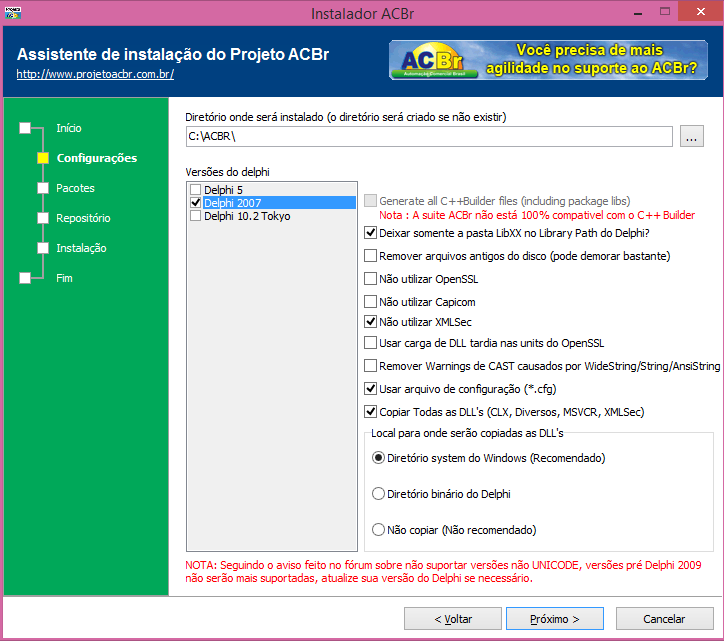Screen dimensions: 724x641
Task: Enable 'Remover Warnings de CAST' checkbox
Action: 370,366
